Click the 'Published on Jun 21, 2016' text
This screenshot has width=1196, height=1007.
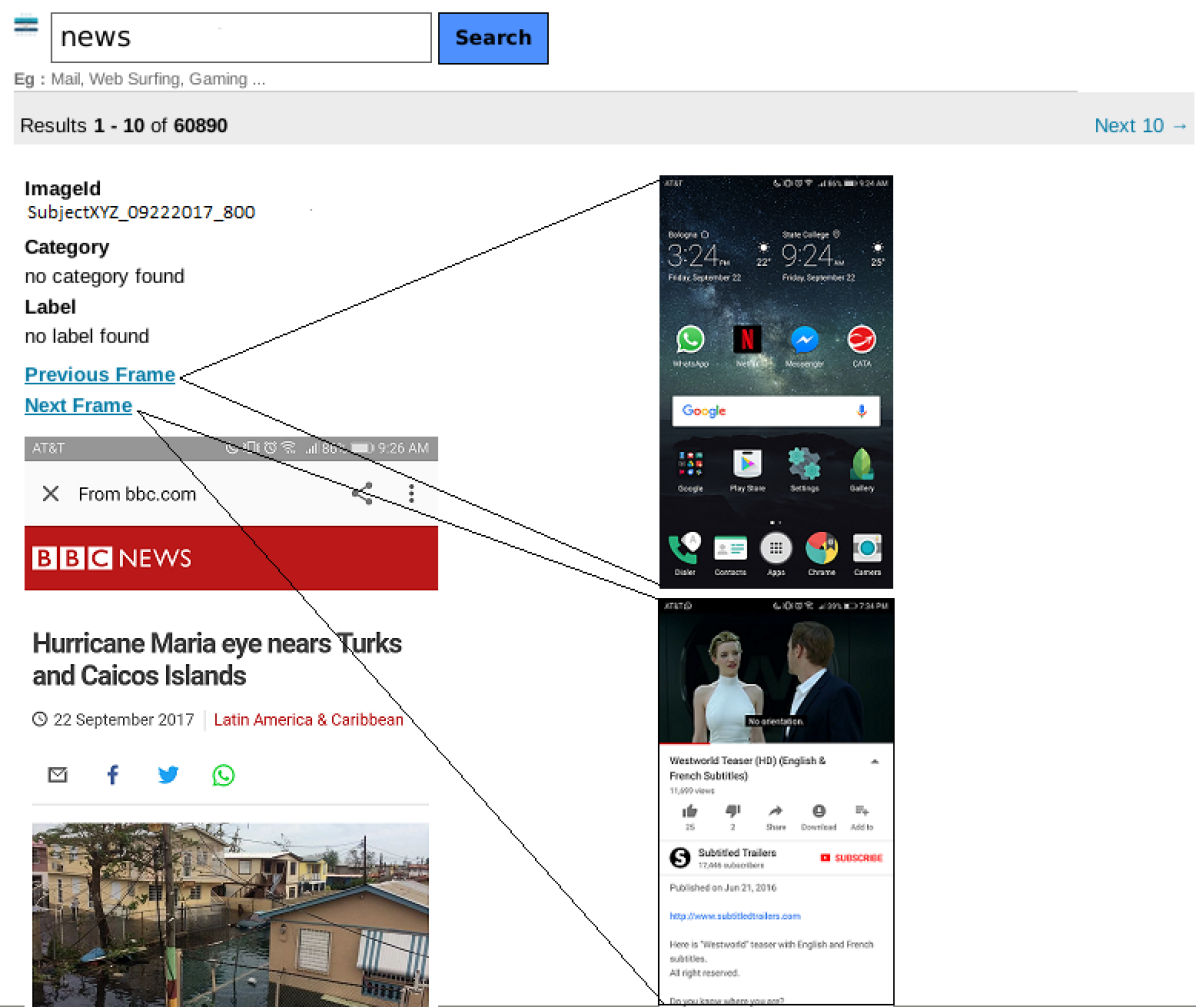coord(722,888)
